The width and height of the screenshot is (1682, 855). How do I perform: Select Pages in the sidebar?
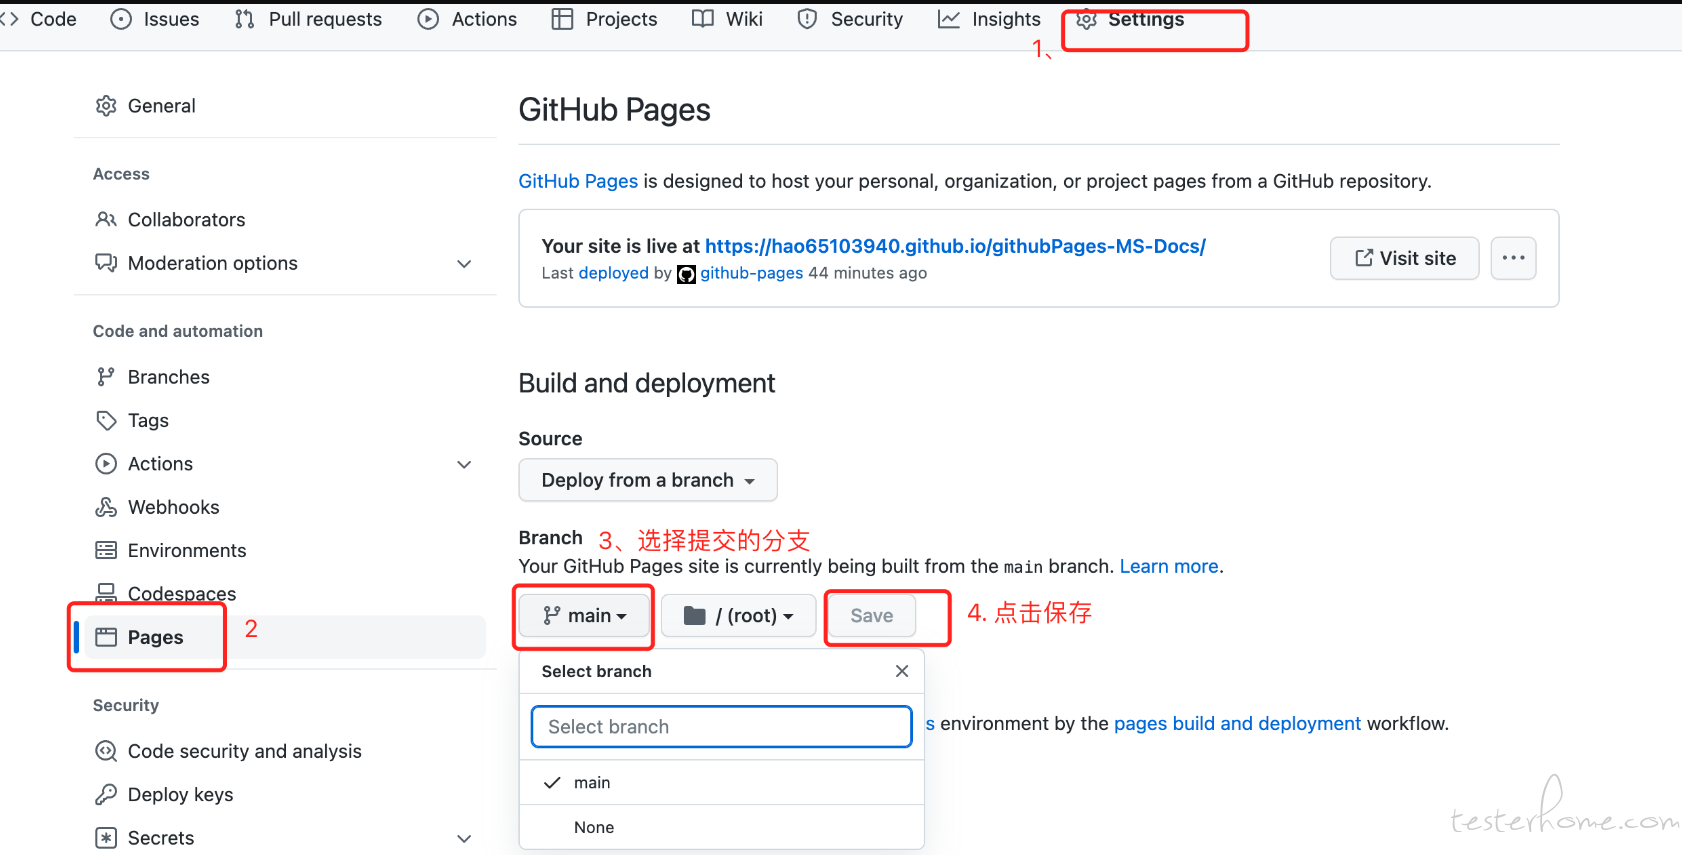click(x=155, y=637)
